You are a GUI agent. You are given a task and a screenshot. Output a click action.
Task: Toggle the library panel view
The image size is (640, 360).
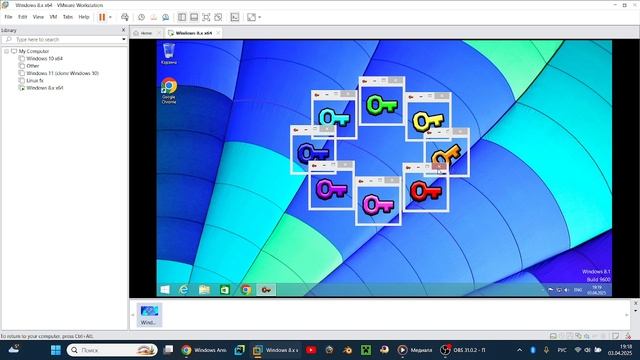[x=182, y=17]
